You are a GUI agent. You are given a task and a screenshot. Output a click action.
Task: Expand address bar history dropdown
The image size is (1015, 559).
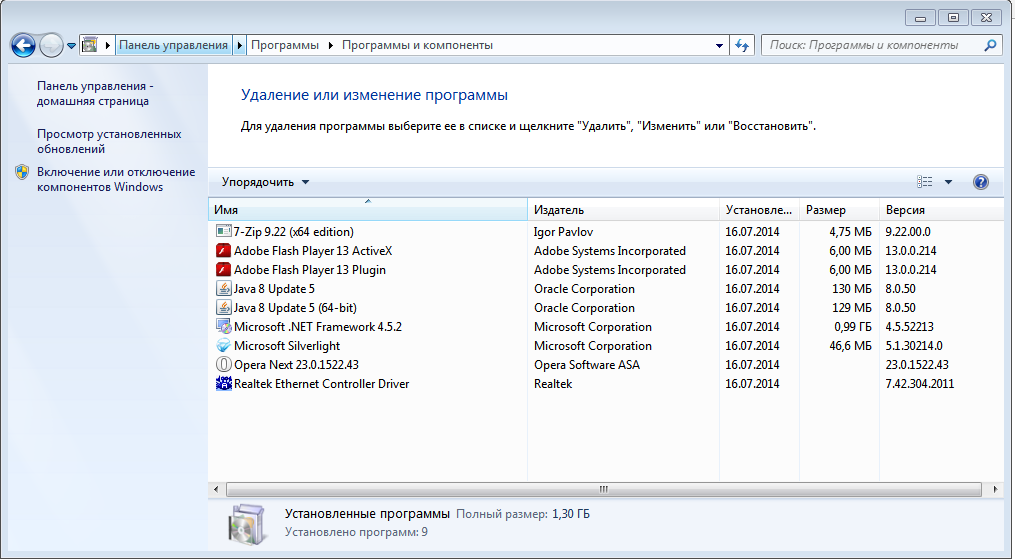coord(719,46)
